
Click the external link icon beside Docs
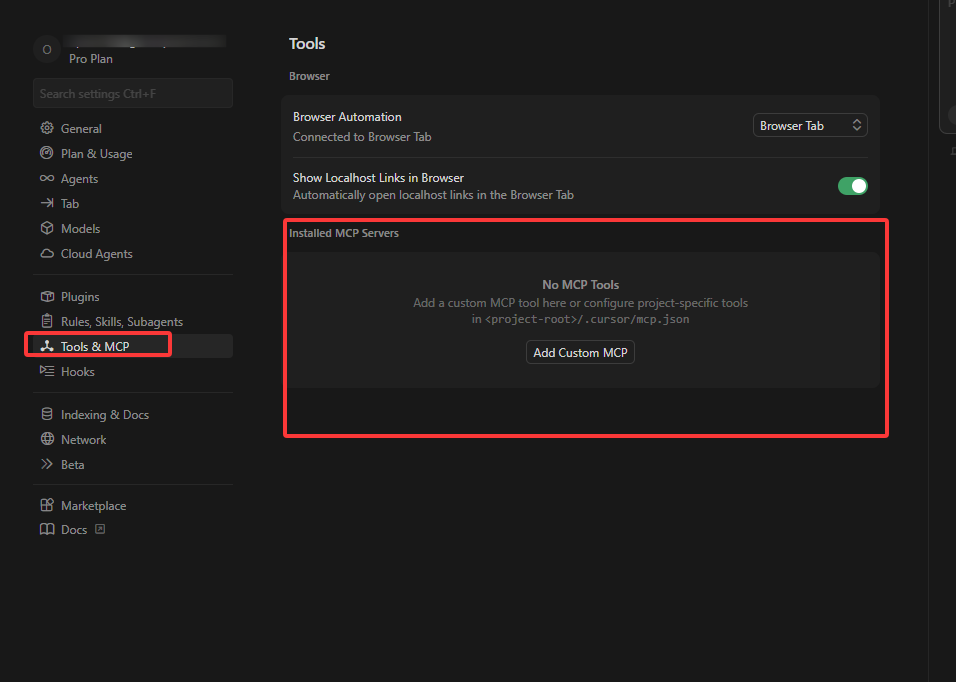tap(100, 529)
